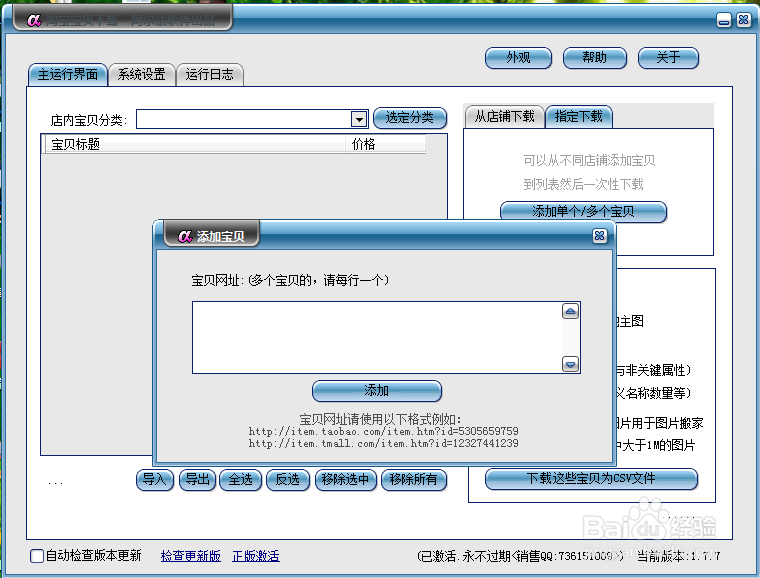Screen dimensions: 760x578
Task: Click the 可以从不同店铺添加宝贝 description text
Action: pyautogui.click(x=589, y=160)
